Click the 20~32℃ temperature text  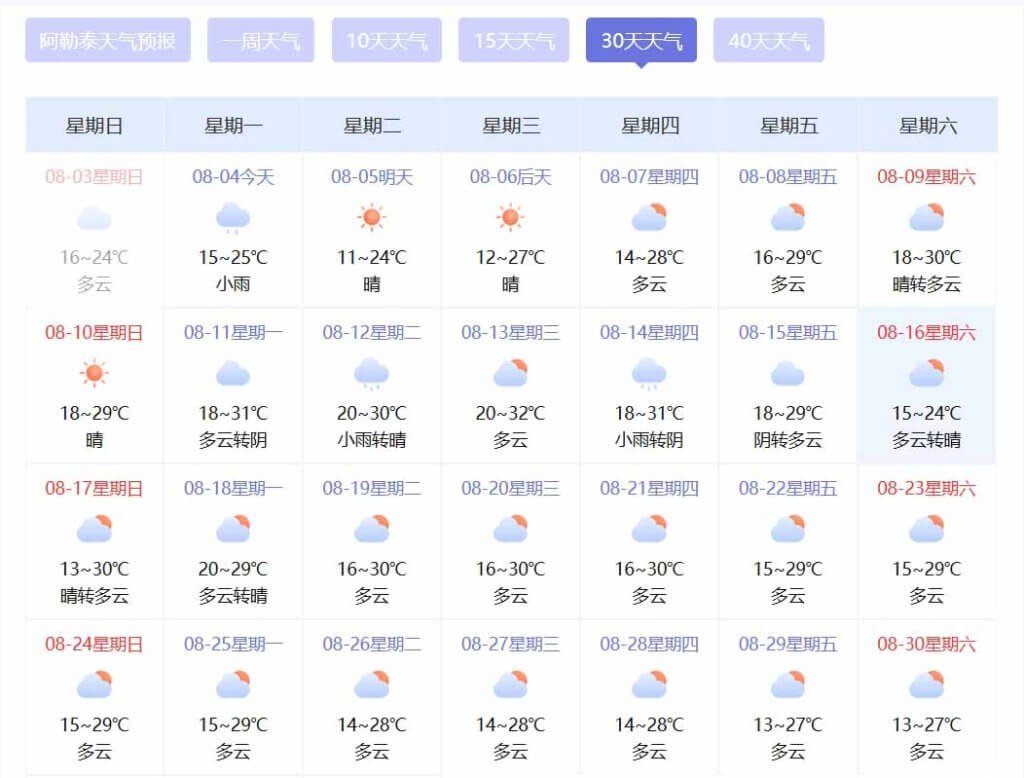[x=510, y=413]
